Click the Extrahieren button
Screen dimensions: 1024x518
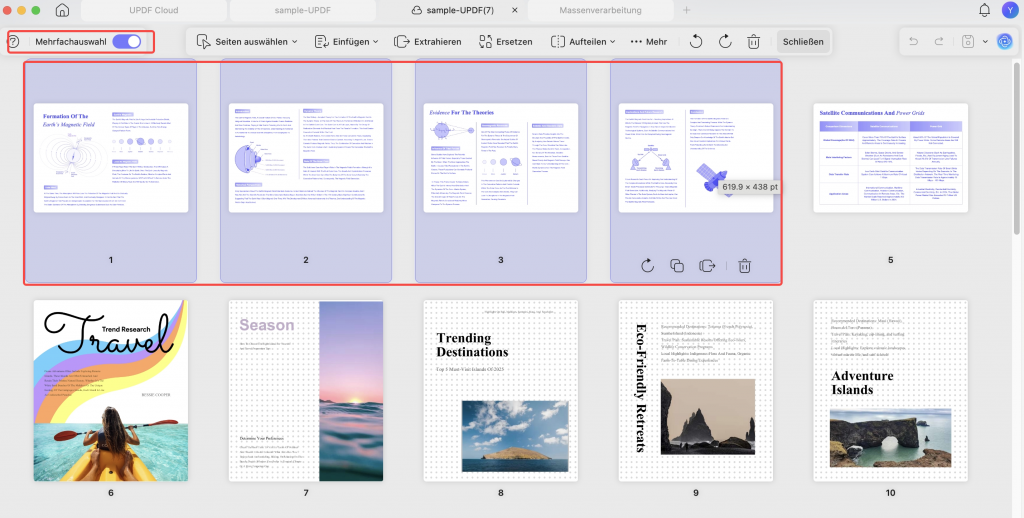pos(428,42)
